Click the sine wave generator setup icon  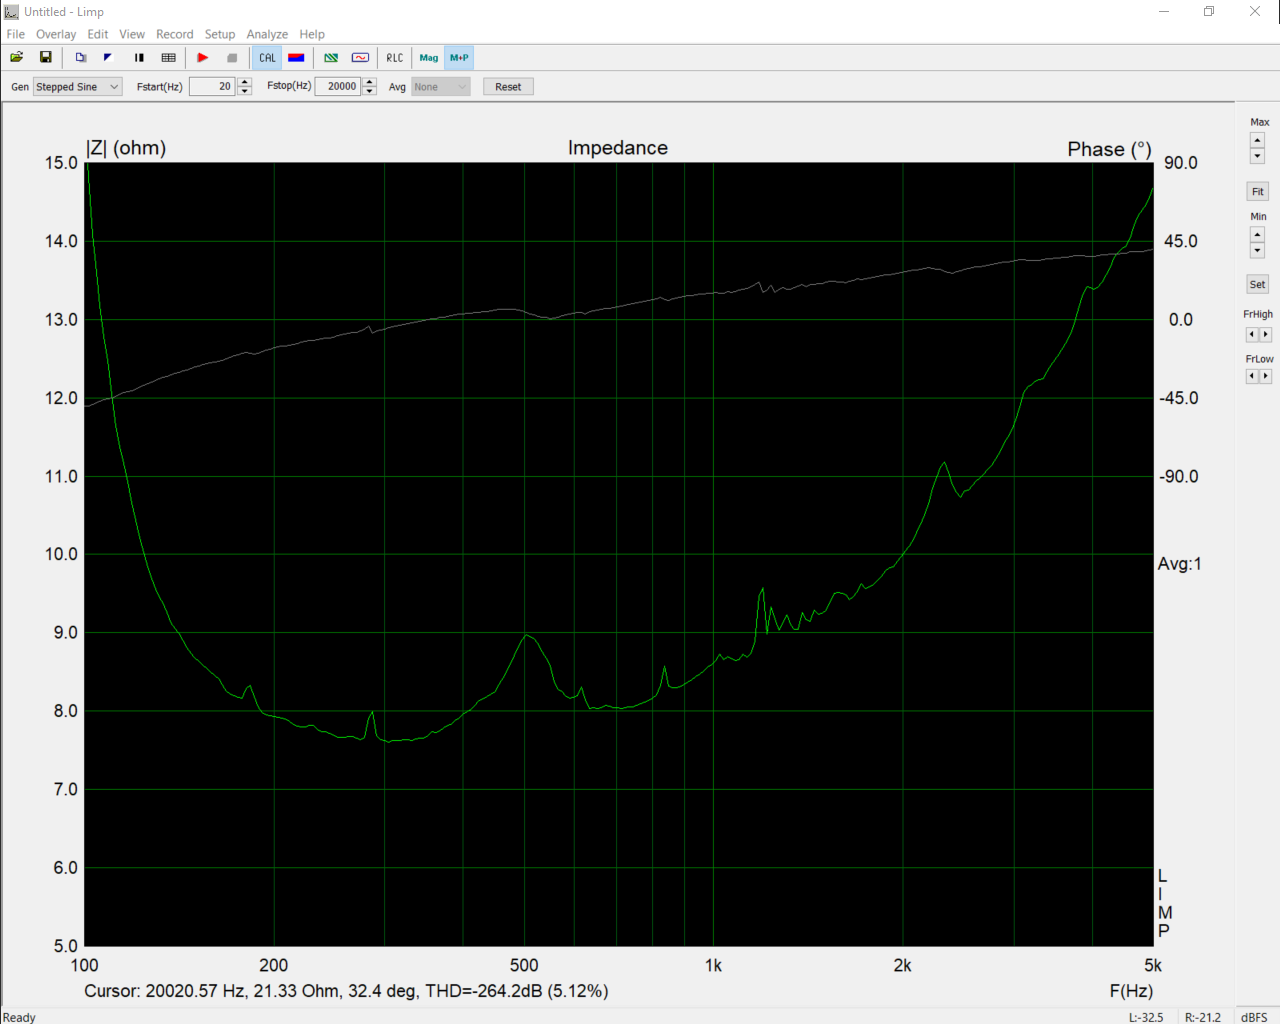click(x=361, y=58)
